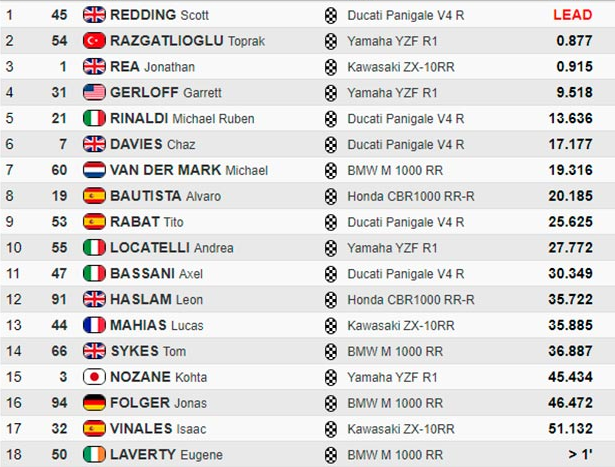Click checkered flag icon in Sykes' row

click(x=331, y=351)
